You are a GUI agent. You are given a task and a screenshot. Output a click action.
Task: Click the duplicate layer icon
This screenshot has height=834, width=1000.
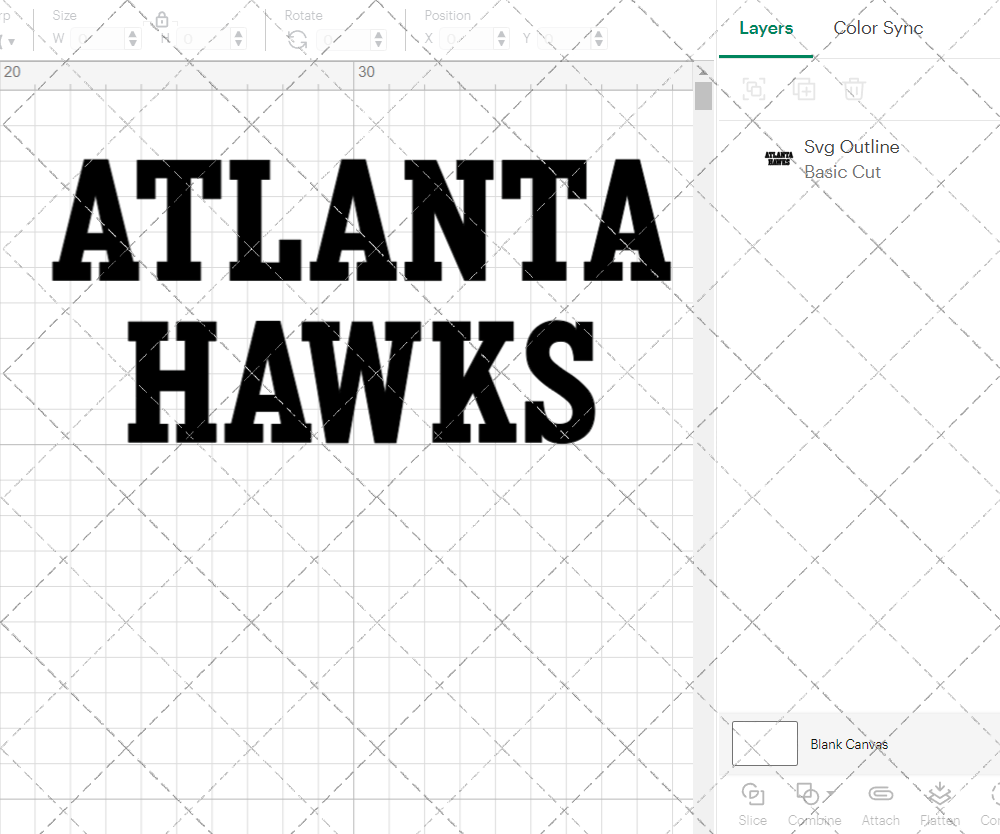point(804,89)
